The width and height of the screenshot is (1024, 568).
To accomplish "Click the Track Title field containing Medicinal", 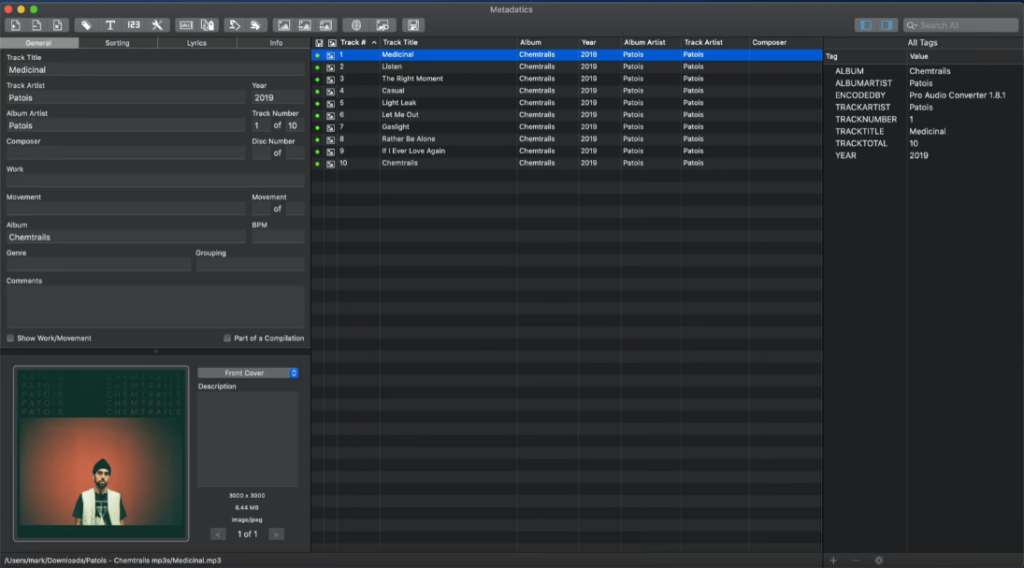I will point(155,70).
